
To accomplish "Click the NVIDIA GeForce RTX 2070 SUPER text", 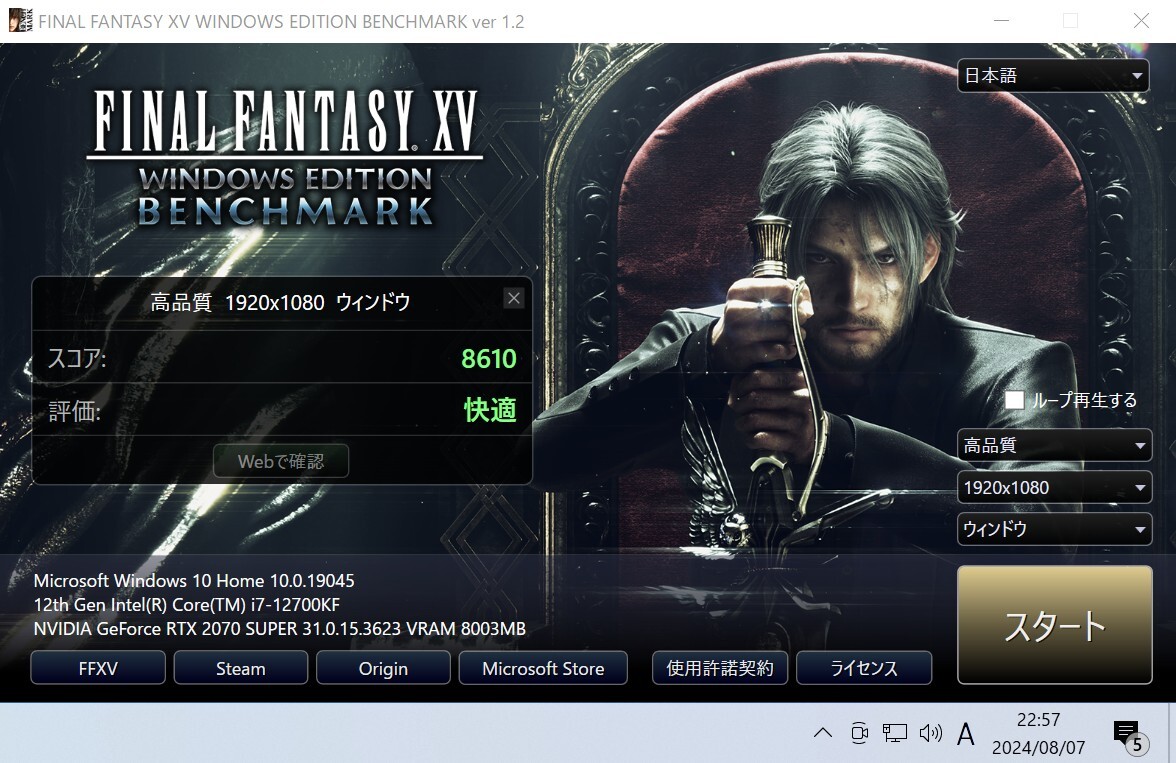I will point(280,629).
